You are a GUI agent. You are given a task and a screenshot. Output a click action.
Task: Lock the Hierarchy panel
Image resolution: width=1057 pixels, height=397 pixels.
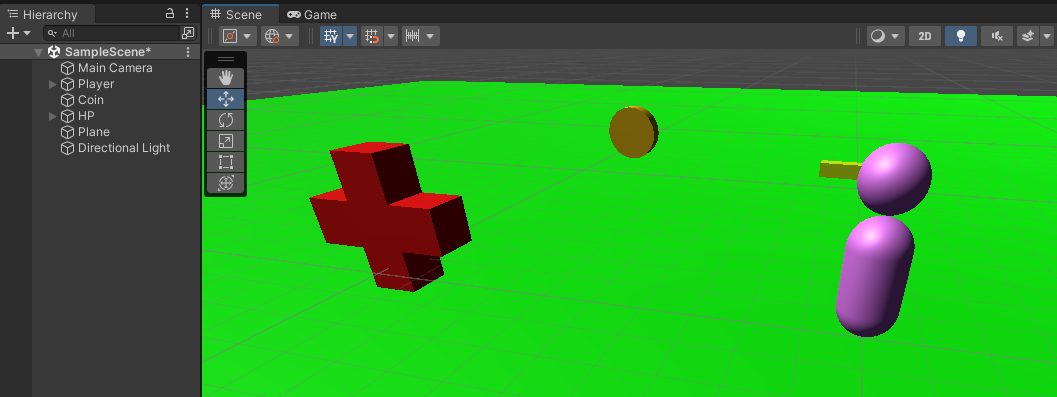pyautogui.click(x=170, y=13)
